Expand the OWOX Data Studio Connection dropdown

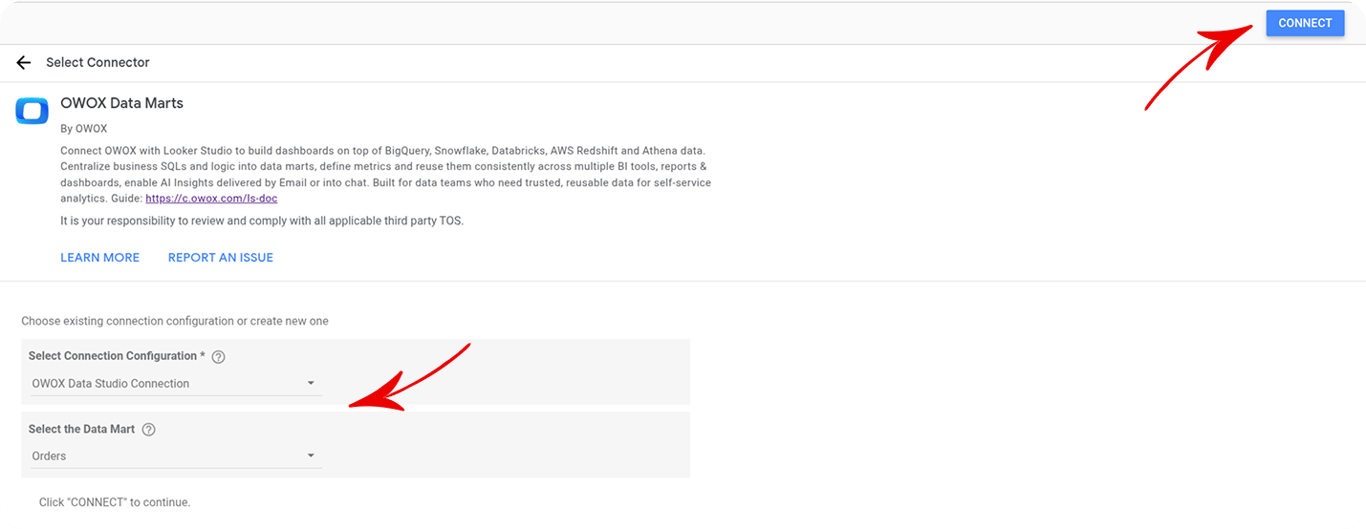tap(175, 383)
